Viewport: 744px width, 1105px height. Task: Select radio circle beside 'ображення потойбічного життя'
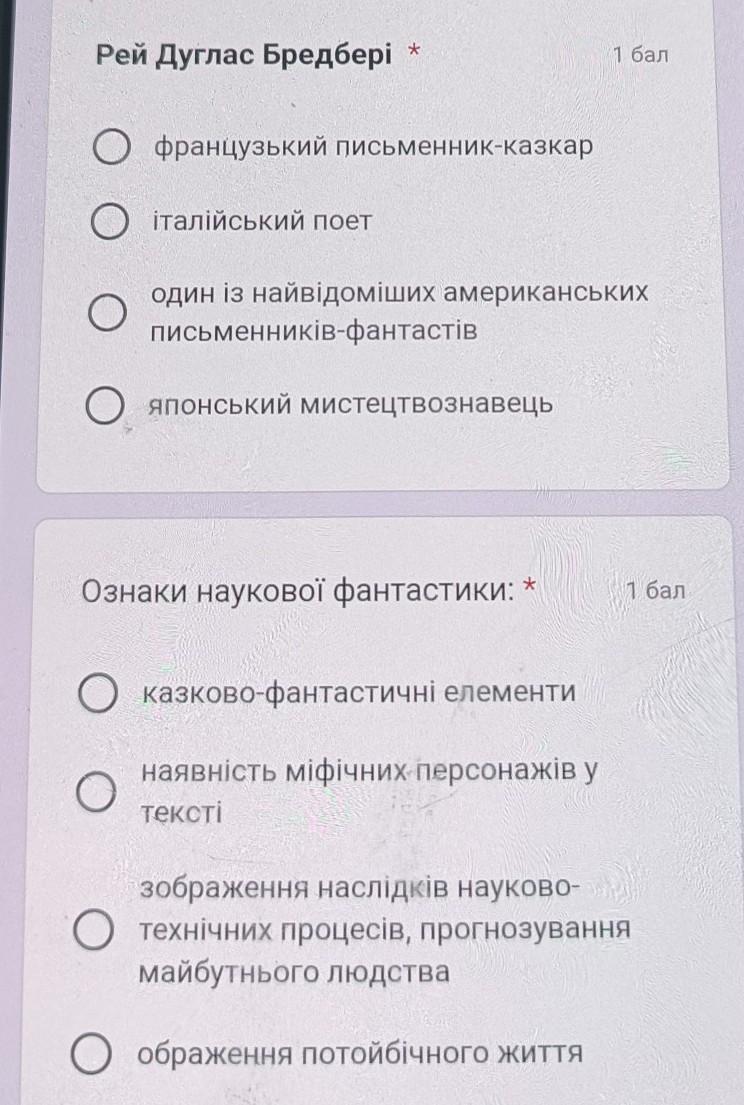[92, 1053]
